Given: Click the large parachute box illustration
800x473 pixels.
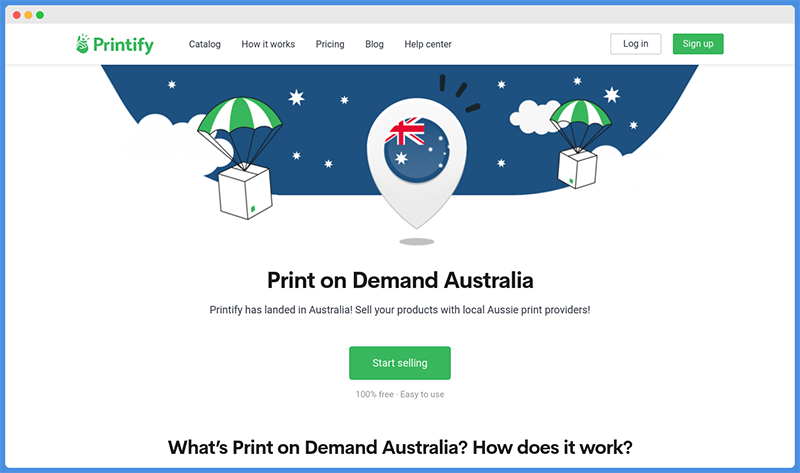Looking at the screenshot, I should (x=240, y=158).
